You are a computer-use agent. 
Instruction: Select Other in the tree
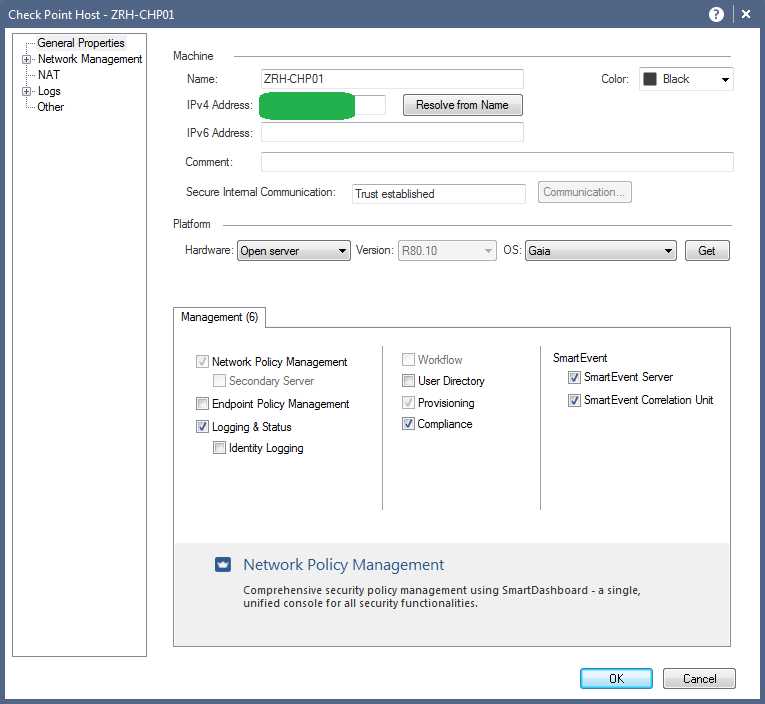click(51, 107)
